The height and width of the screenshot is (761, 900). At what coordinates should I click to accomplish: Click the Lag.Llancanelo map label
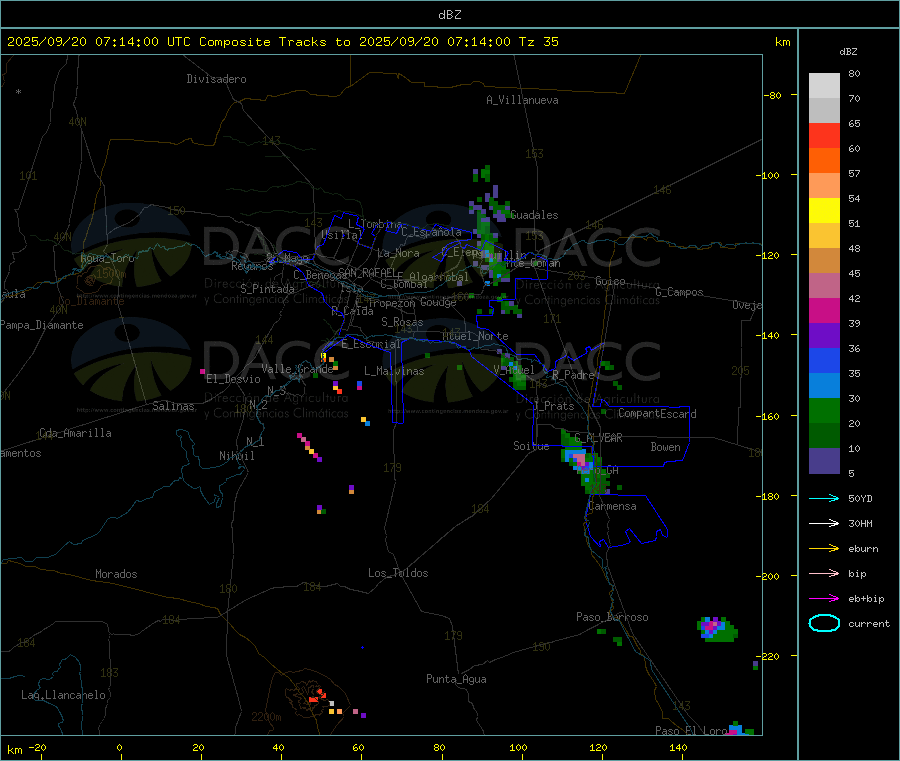click(x=63, y=695)
